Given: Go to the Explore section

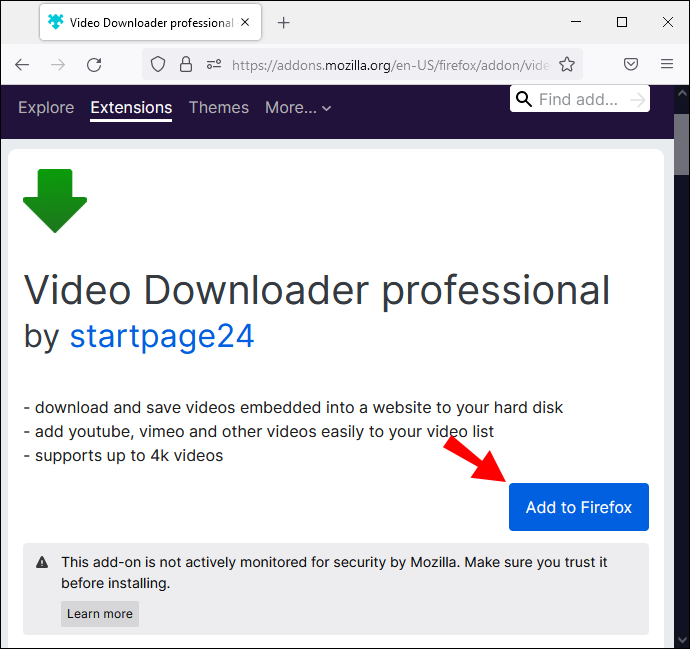Looking at the screenshot, I should (46, 107).
